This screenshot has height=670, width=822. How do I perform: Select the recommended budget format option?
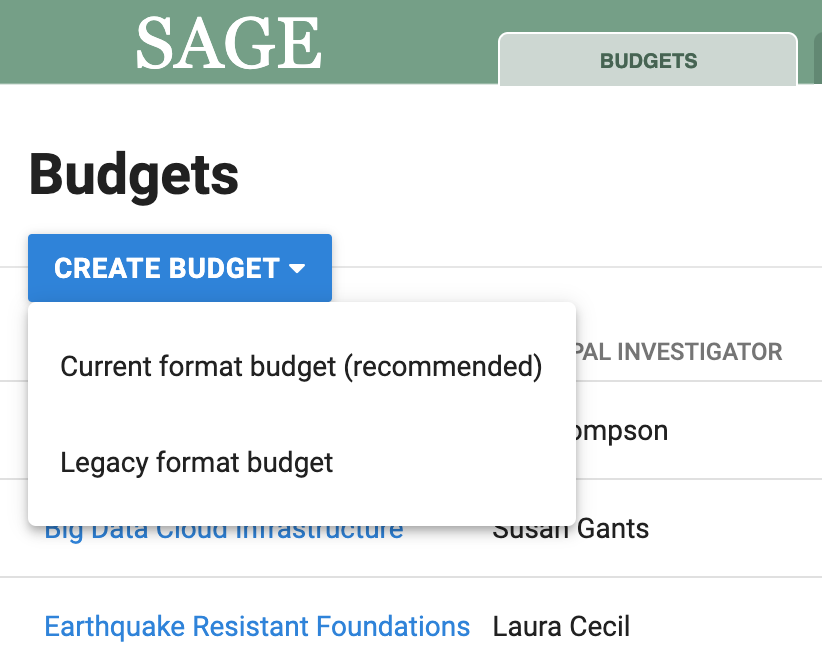click(301, 366)
